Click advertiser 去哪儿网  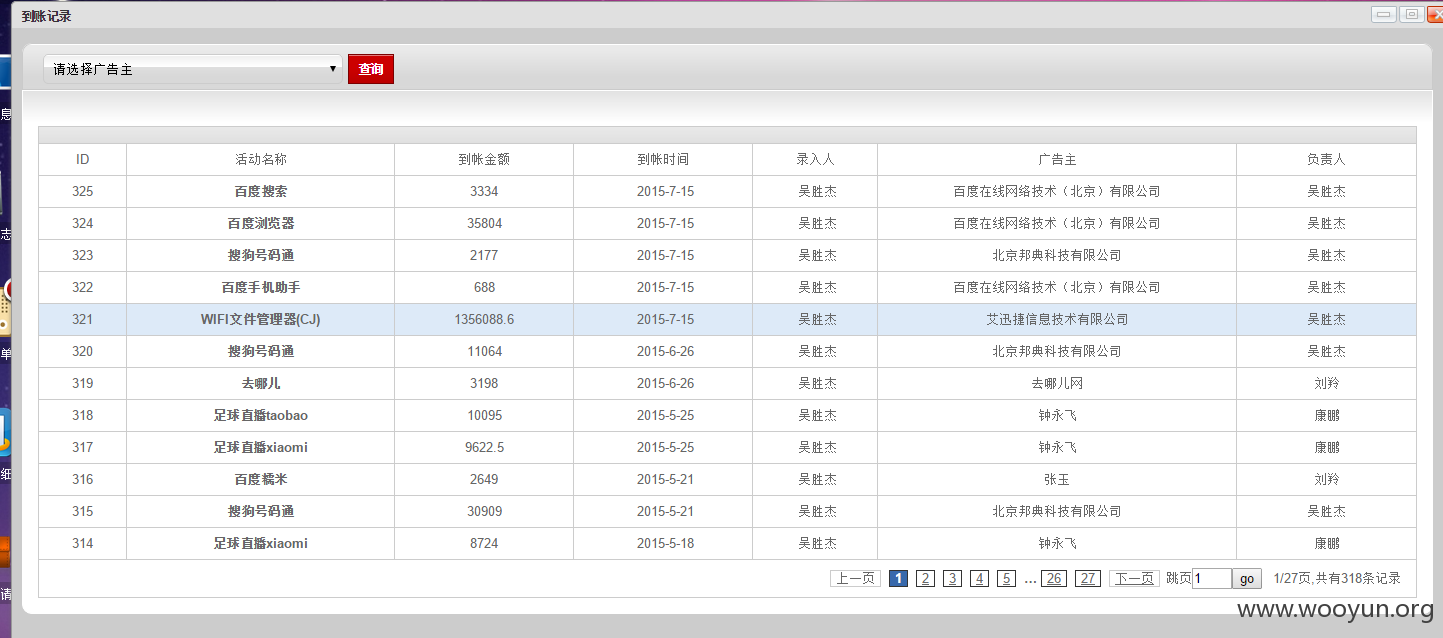1057,383
